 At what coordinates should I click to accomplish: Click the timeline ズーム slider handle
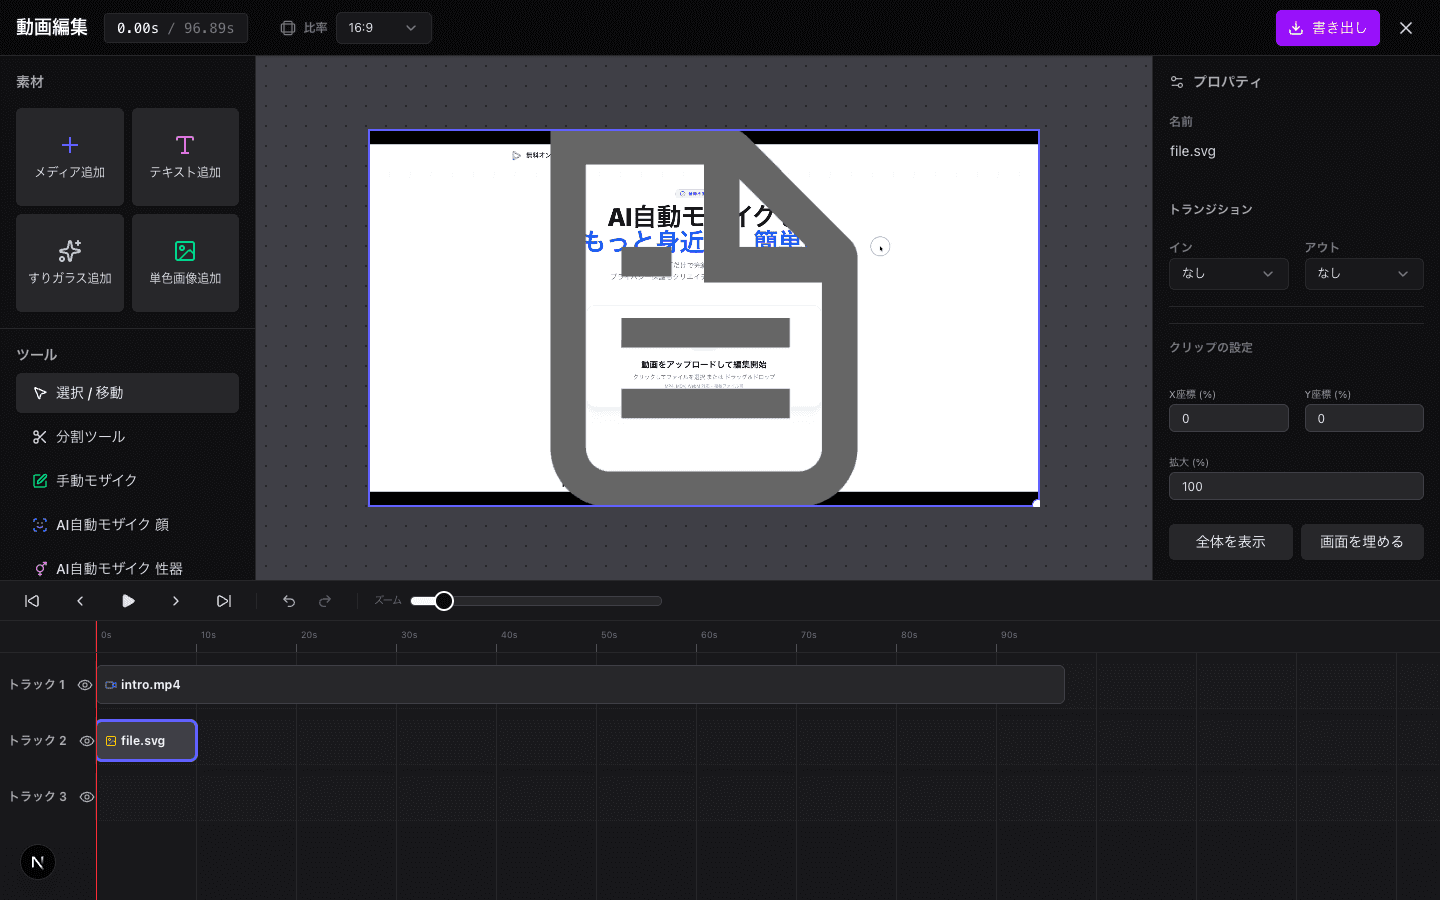pos(444,601)
